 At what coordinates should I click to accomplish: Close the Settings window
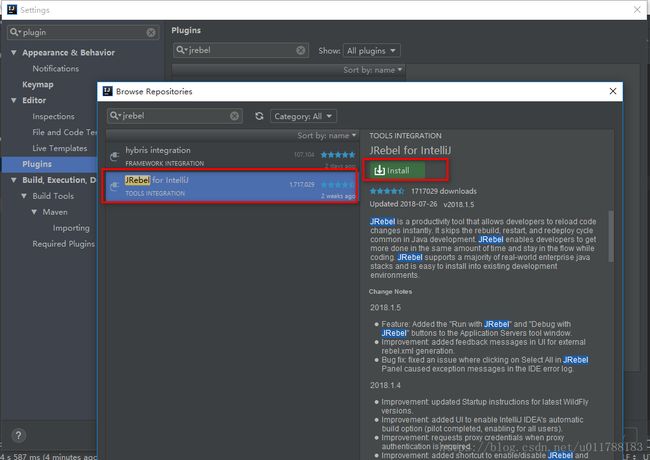pos(638,10)
